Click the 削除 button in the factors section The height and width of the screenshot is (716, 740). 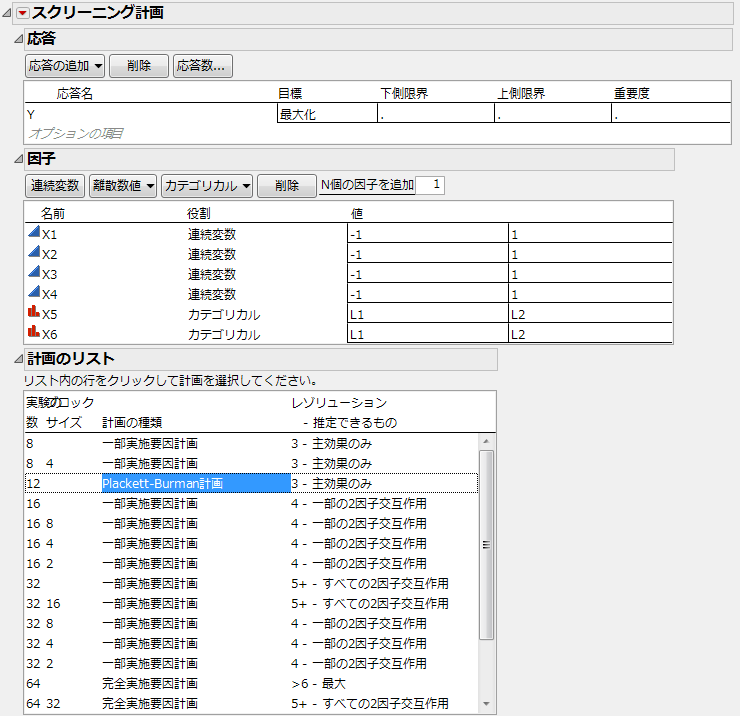[x=286, y=185]
